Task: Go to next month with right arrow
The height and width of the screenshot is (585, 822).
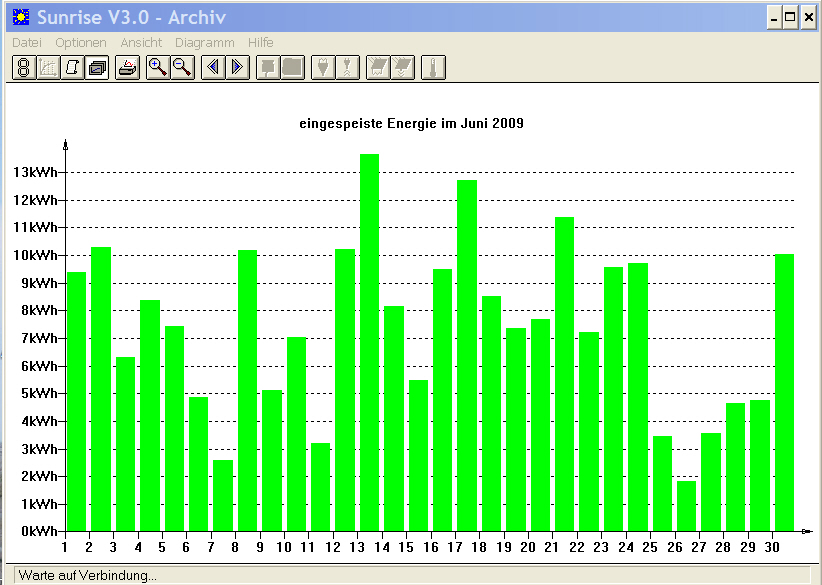Action: point(237,68)
